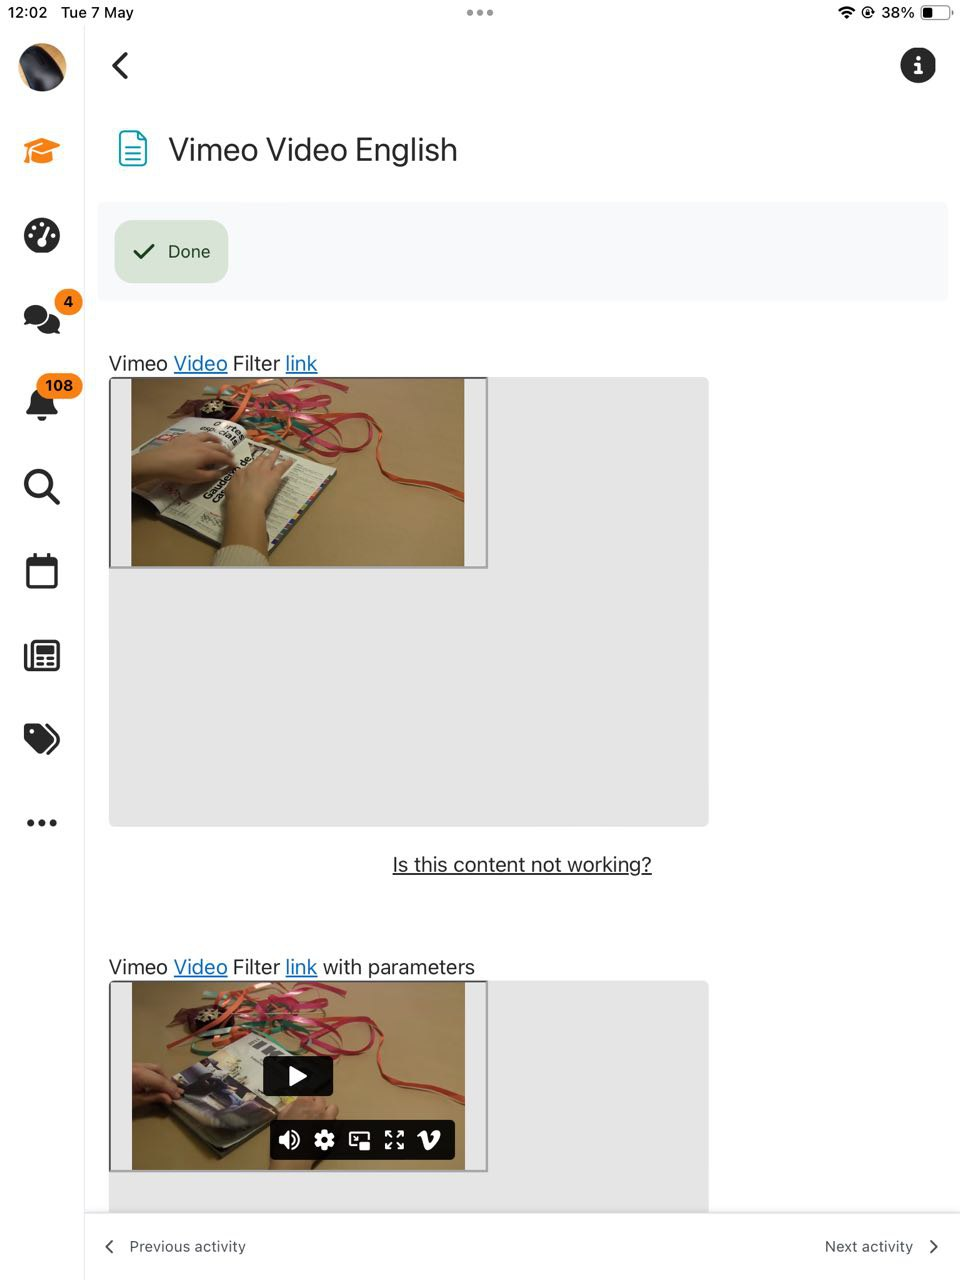Expand the sidebar three-dots more menu
Image resolution: width=960 pixels, height=1280 pixels.
tap(42, 823)
